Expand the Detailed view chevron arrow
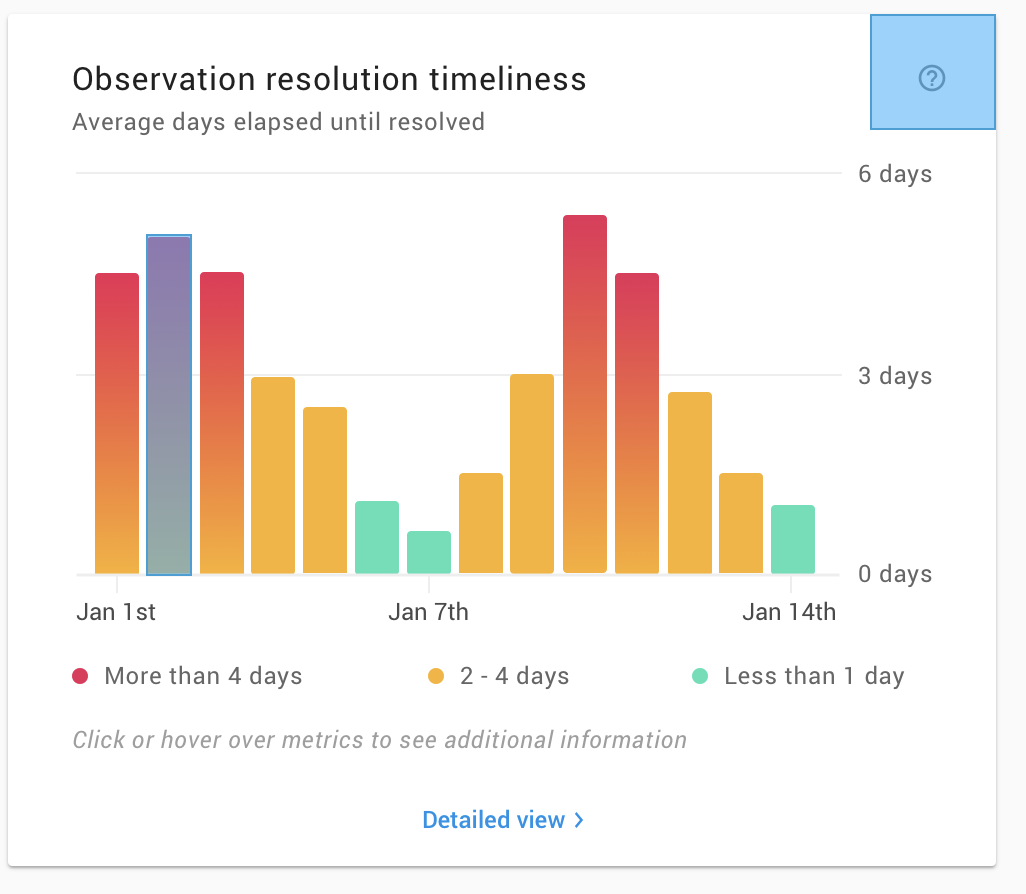The width and height of the screenshot is (1026, 894). coord(578,820)
